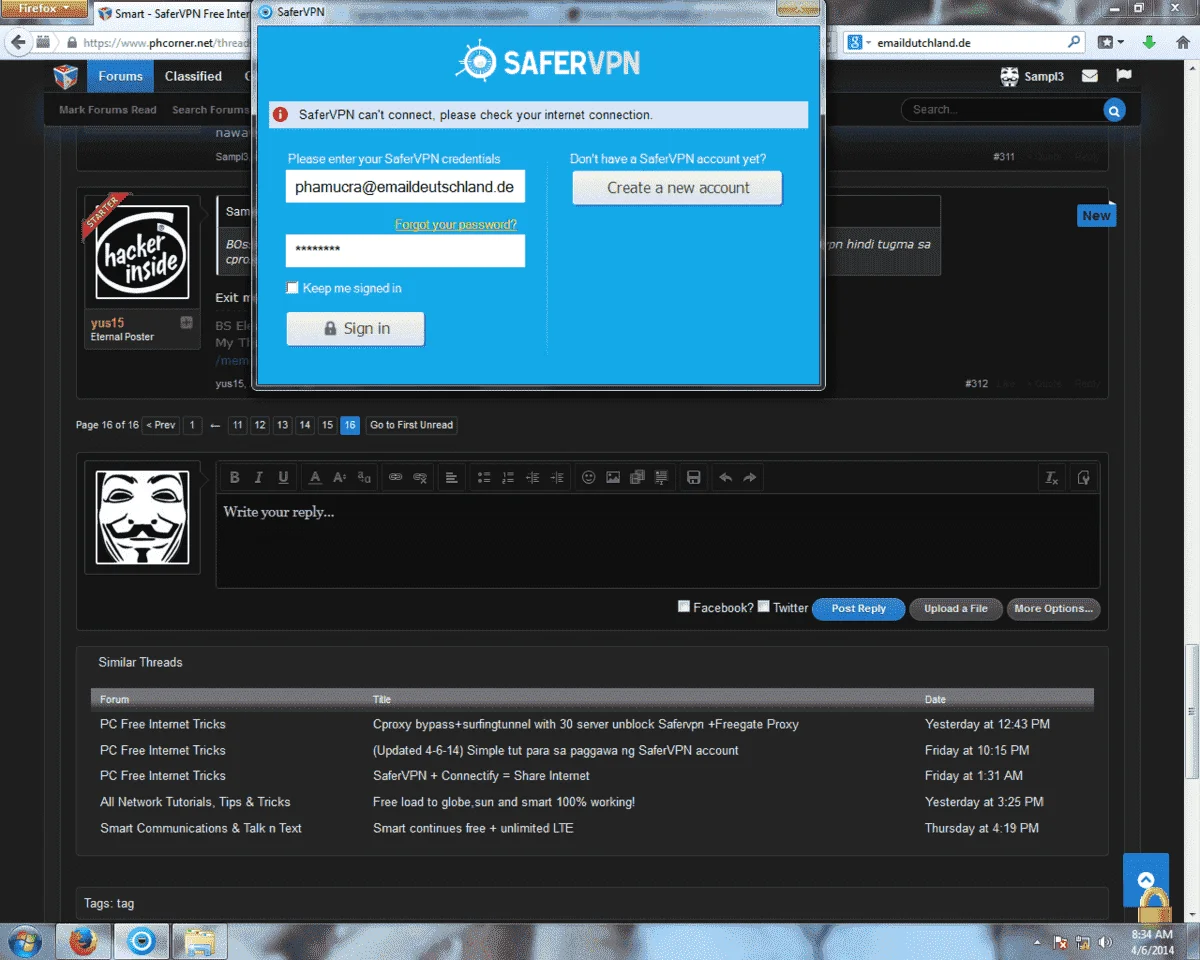Open SaferVPN from the Windows taskbar
Viewport: 1200px width, 960px height.
pos(141,941)
